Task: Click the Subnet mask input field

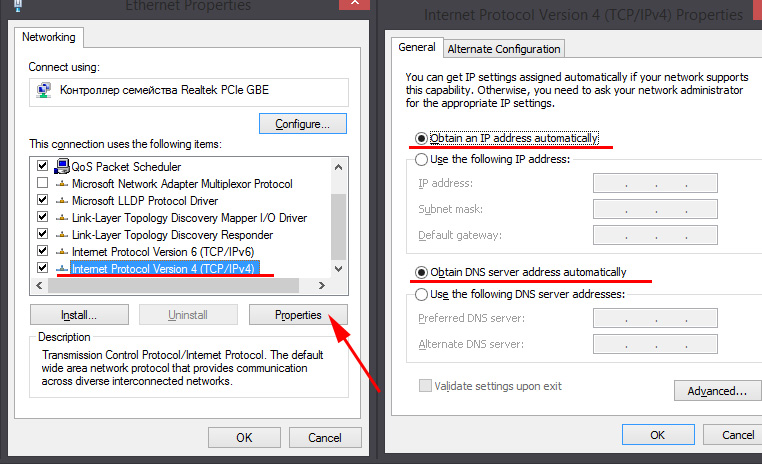Action: coord(655,209)
